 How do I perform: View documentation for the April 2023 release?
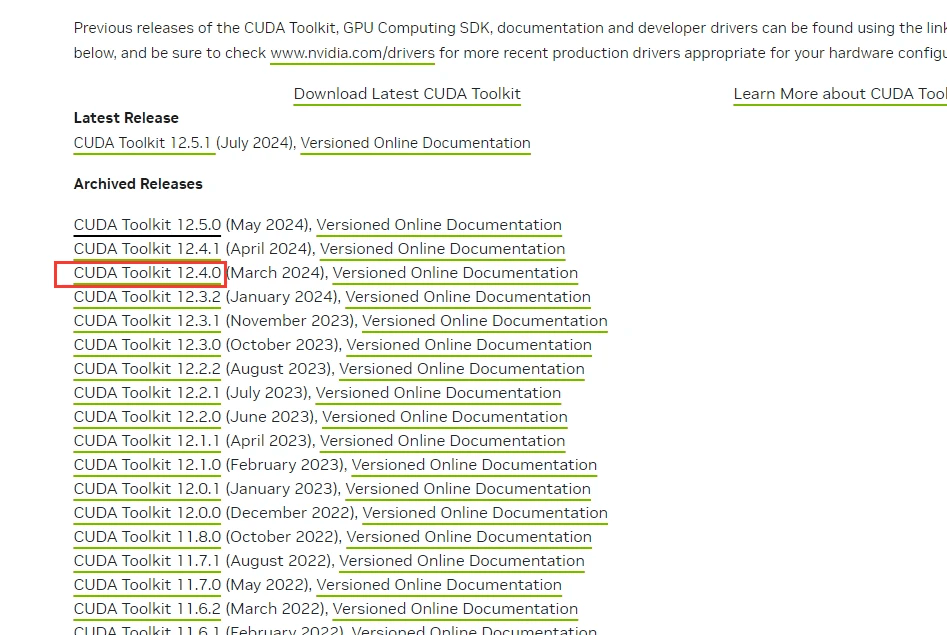coord(442,441)
